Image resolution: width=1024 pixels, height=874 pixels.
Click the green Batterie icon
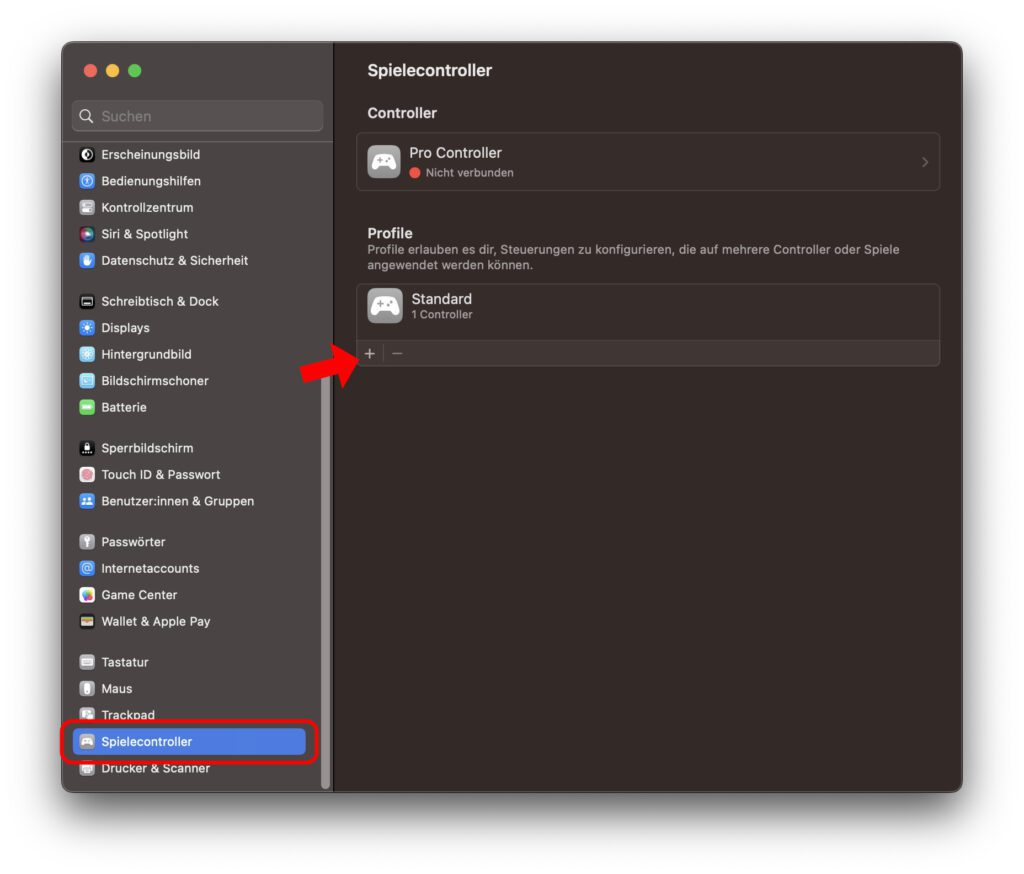[x=87, y=408]
